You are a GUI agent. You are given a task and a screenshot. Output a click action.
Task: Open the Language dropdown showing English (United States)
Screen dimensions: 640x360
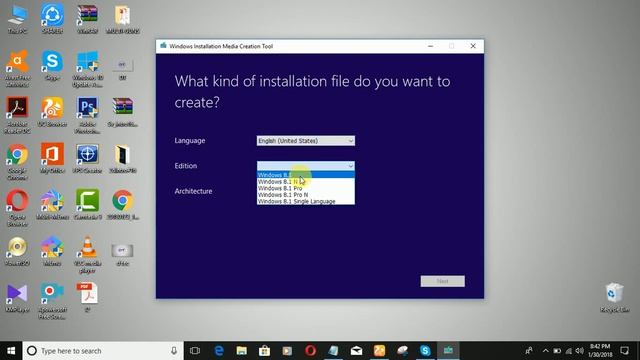click(306, 141)
